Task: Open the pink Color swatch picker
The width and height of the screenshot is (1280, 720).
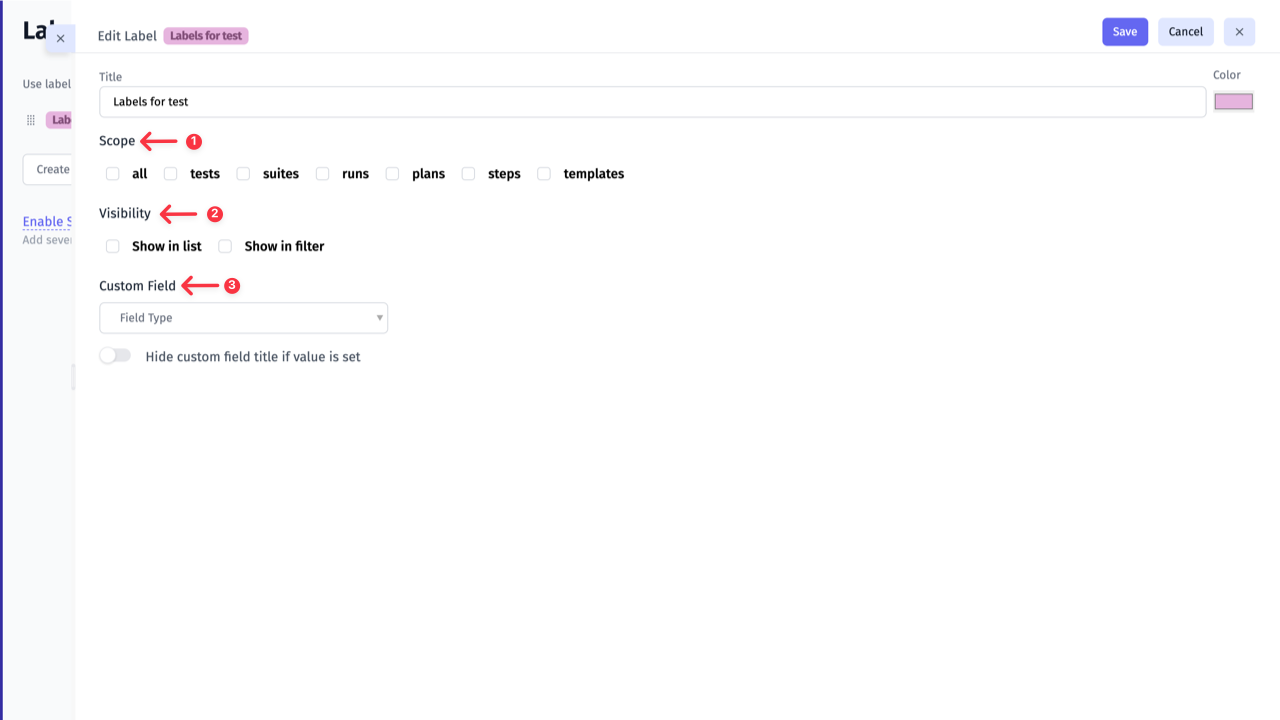Action: (1233, 101)
